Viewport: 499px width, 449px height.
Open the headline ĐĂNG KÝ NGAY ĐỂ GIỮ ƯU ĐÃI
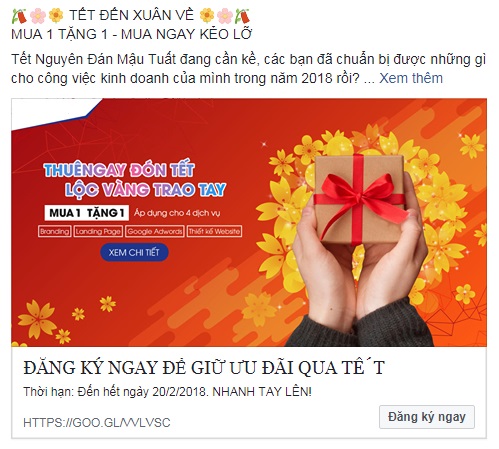point(204,368)
